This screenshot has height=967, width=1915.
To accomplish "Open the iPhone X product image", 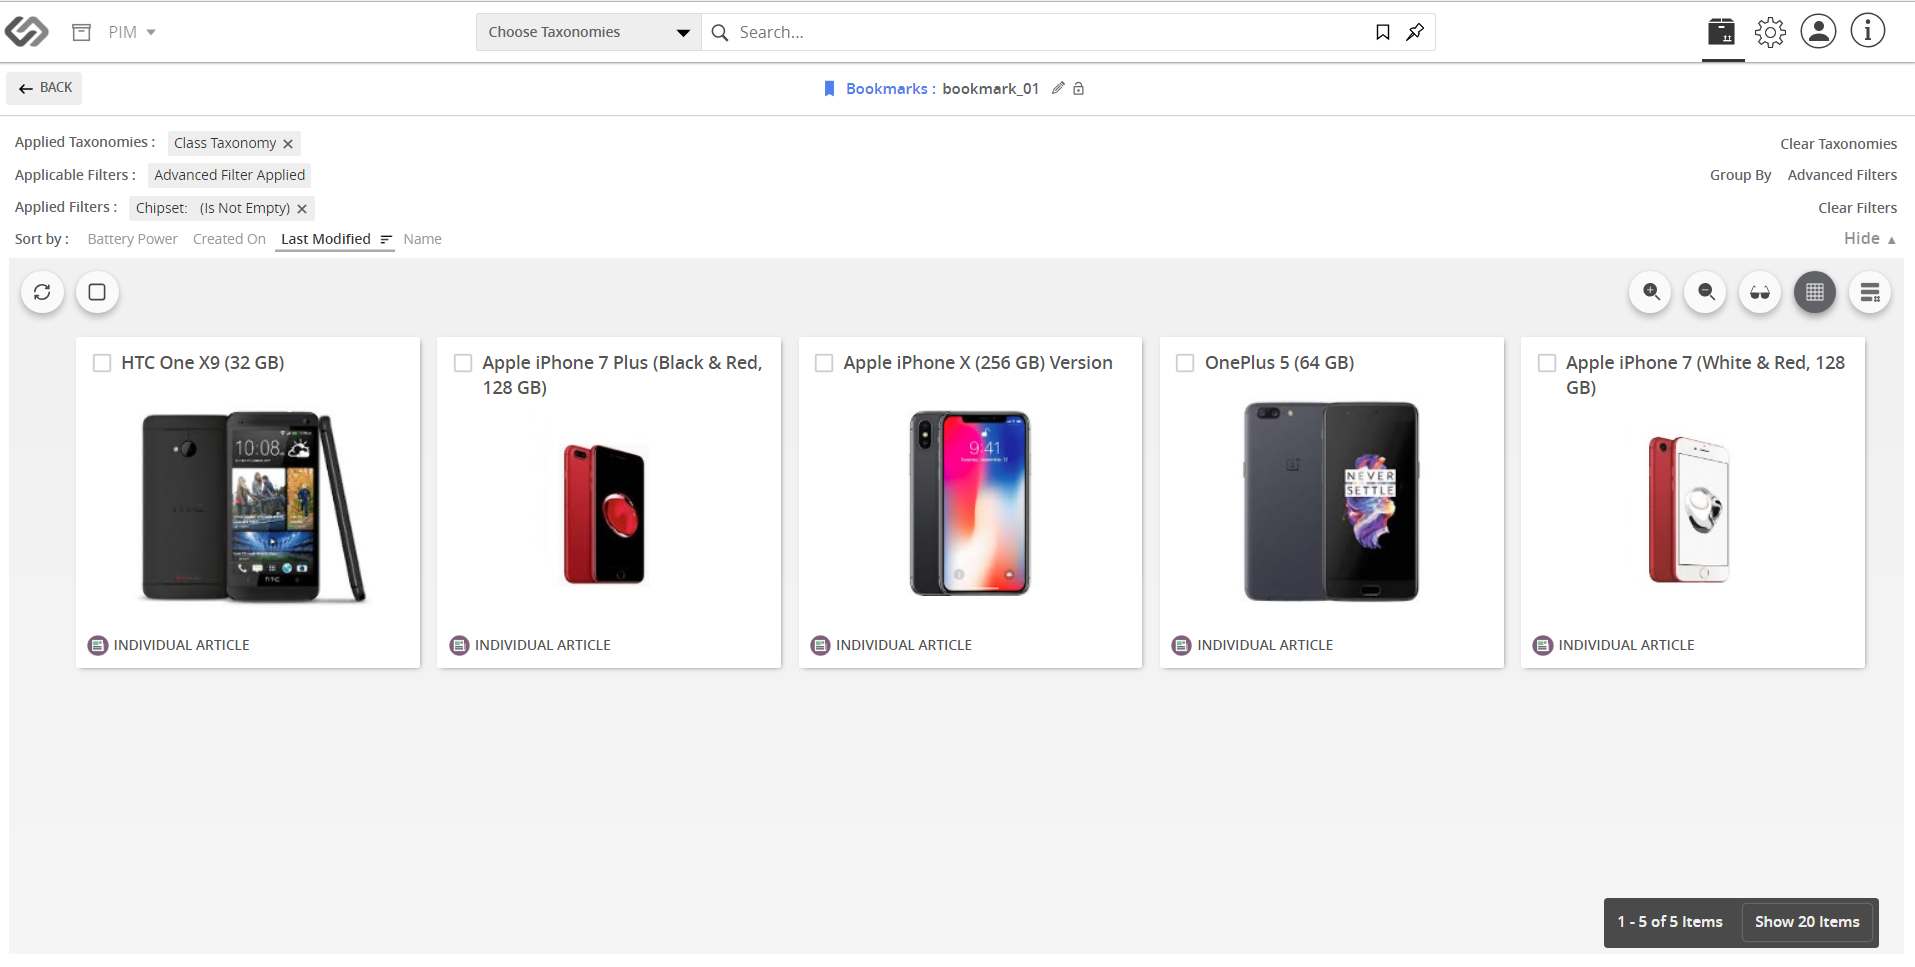I will tap(969, 503).
